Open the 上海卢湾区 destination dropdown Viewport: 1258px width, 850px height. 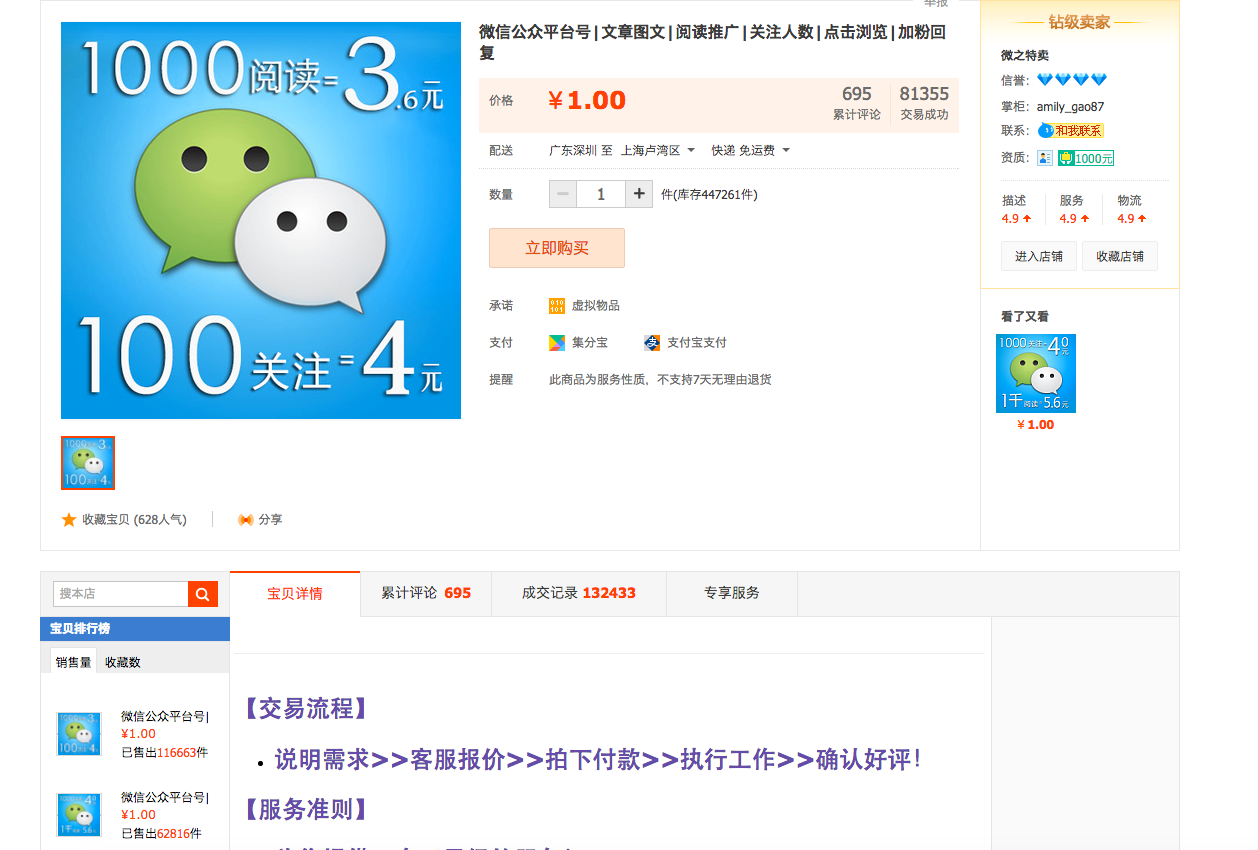[x=658, y=151]
